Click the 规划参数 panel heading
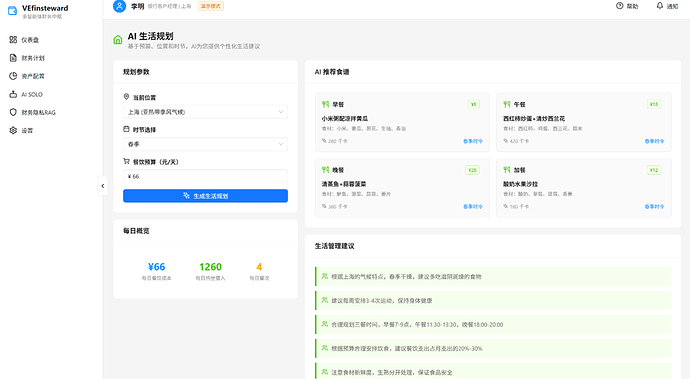The height and width of the screenshot is (381, 690). 136,72
